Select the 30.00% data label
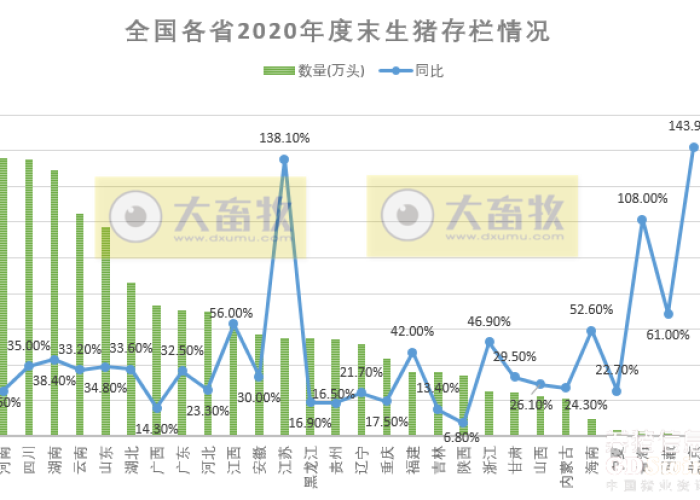 click(259, 397)
